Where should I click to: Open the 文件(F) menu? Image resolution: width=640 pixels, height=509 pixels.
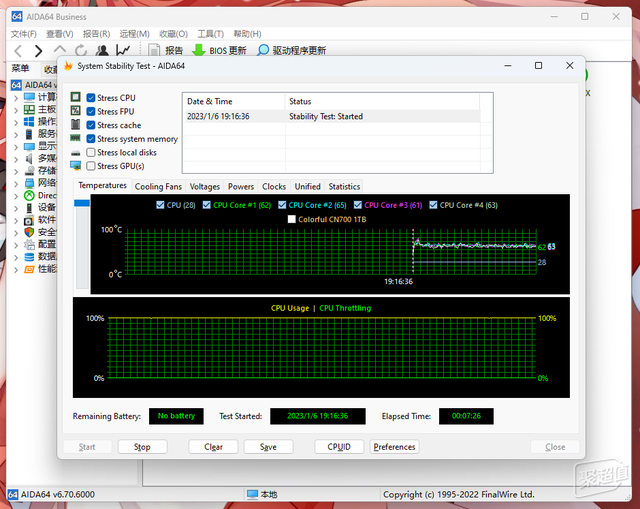pos(23,34)
